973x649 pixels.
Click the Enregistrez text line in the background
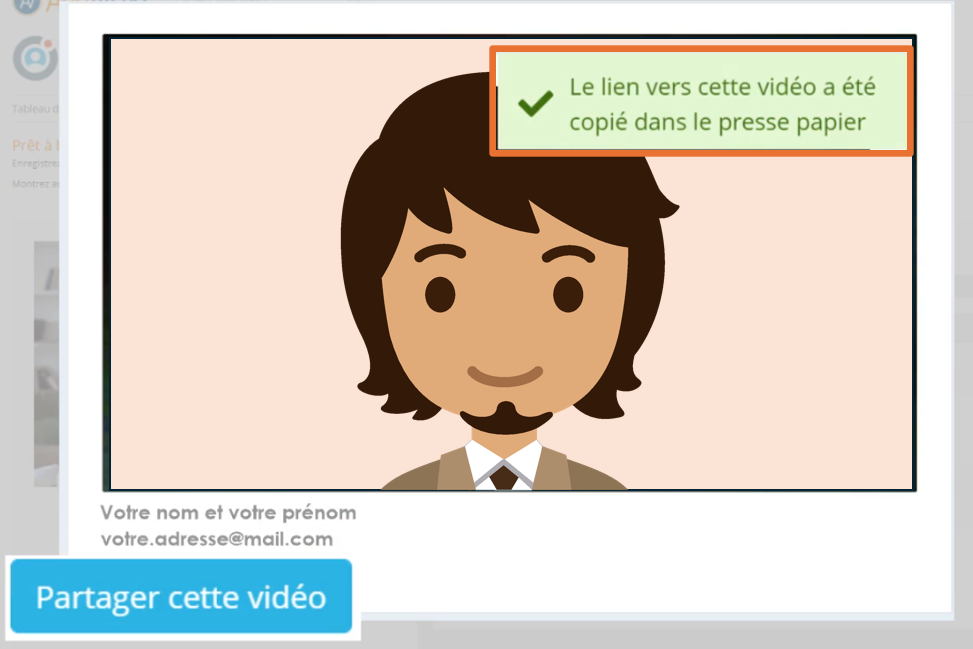tap(35, 164)
